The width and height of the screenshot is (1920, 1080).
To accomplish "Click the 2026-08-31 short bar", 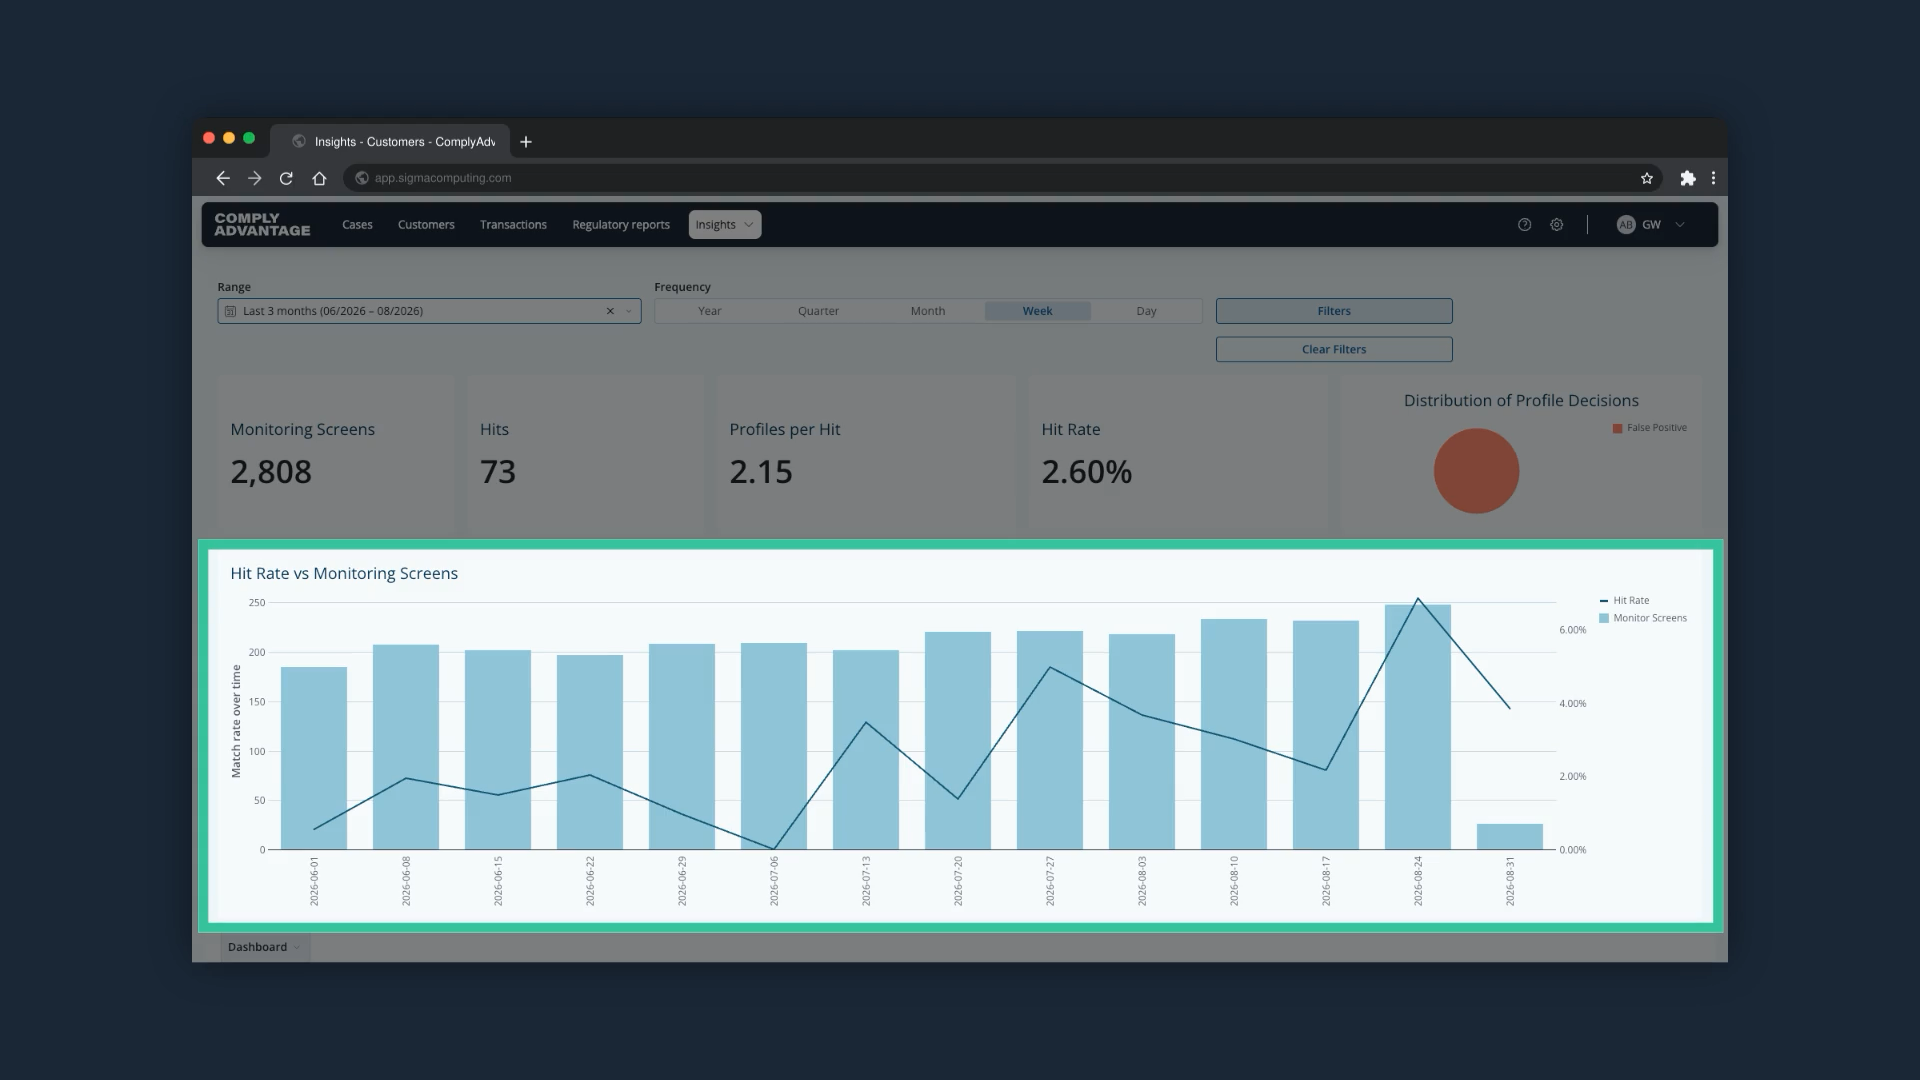I will click(1510, 837).
